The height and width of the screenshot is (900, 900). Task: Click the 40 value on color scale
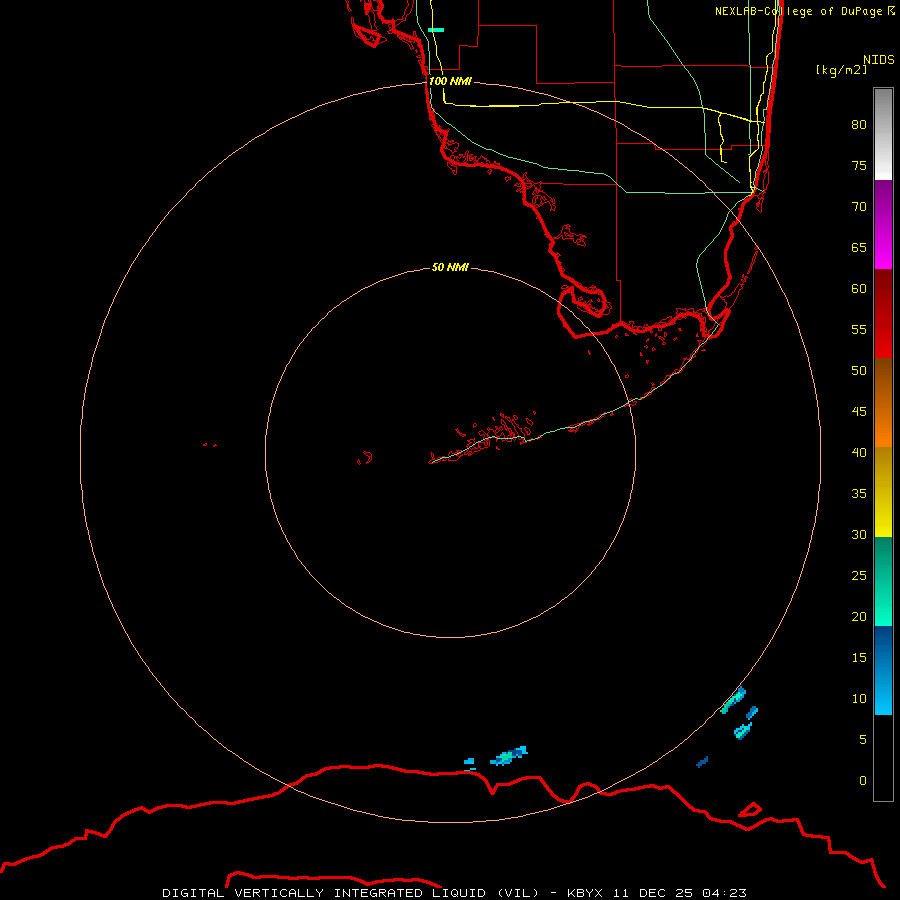(x=859, y=452)
